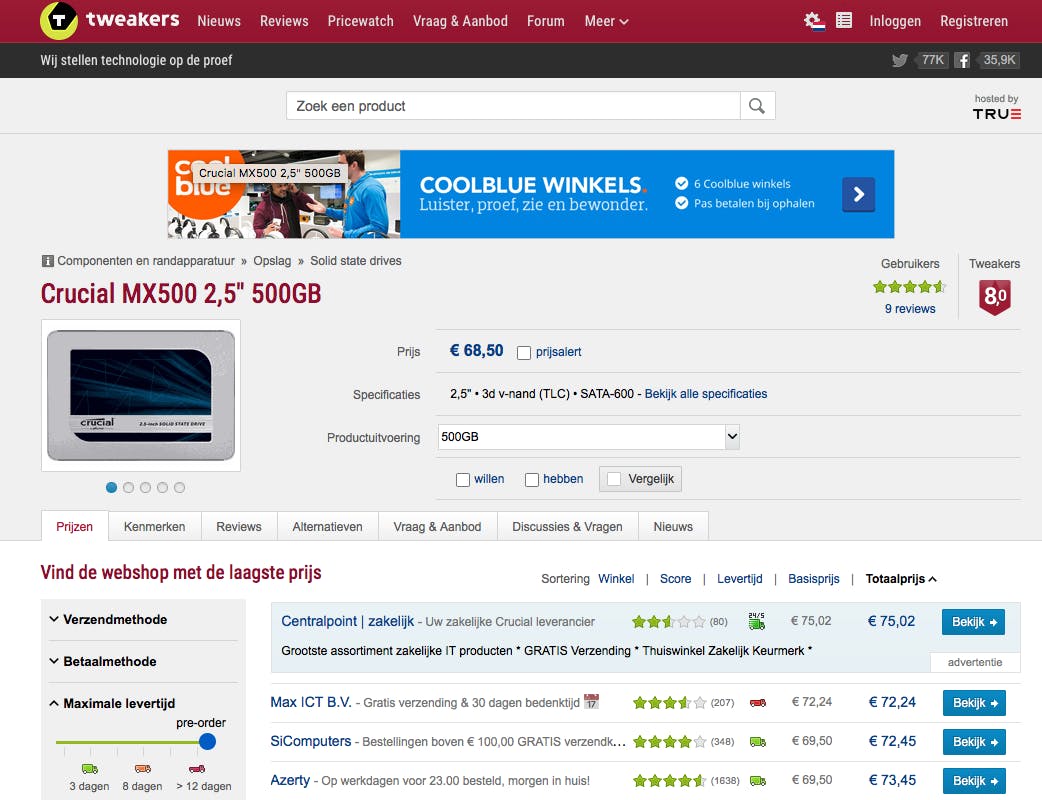Click Azerty green delivery truck icon
1042x800 pixels.
click(758, 781)
